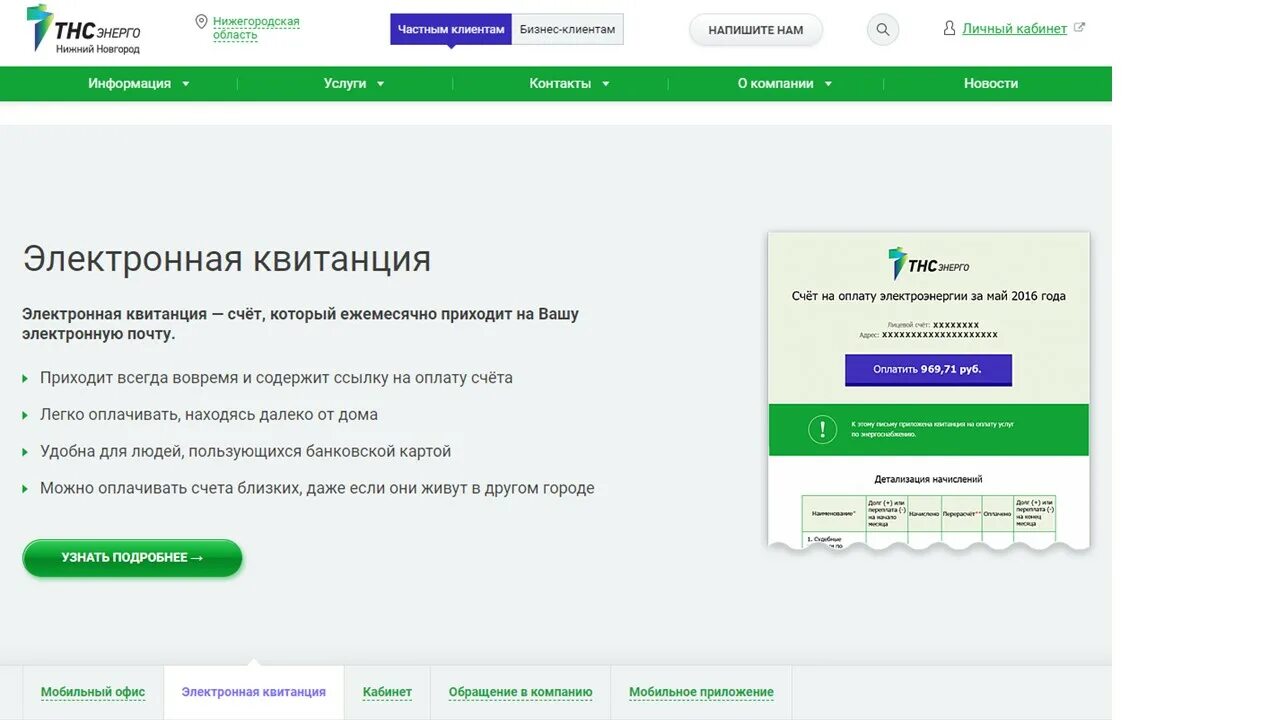The height and width of the screenshot is (720, 1280).
Task: Click the Оплатить 969,71 руб. button
Action: tap(928, 369)
